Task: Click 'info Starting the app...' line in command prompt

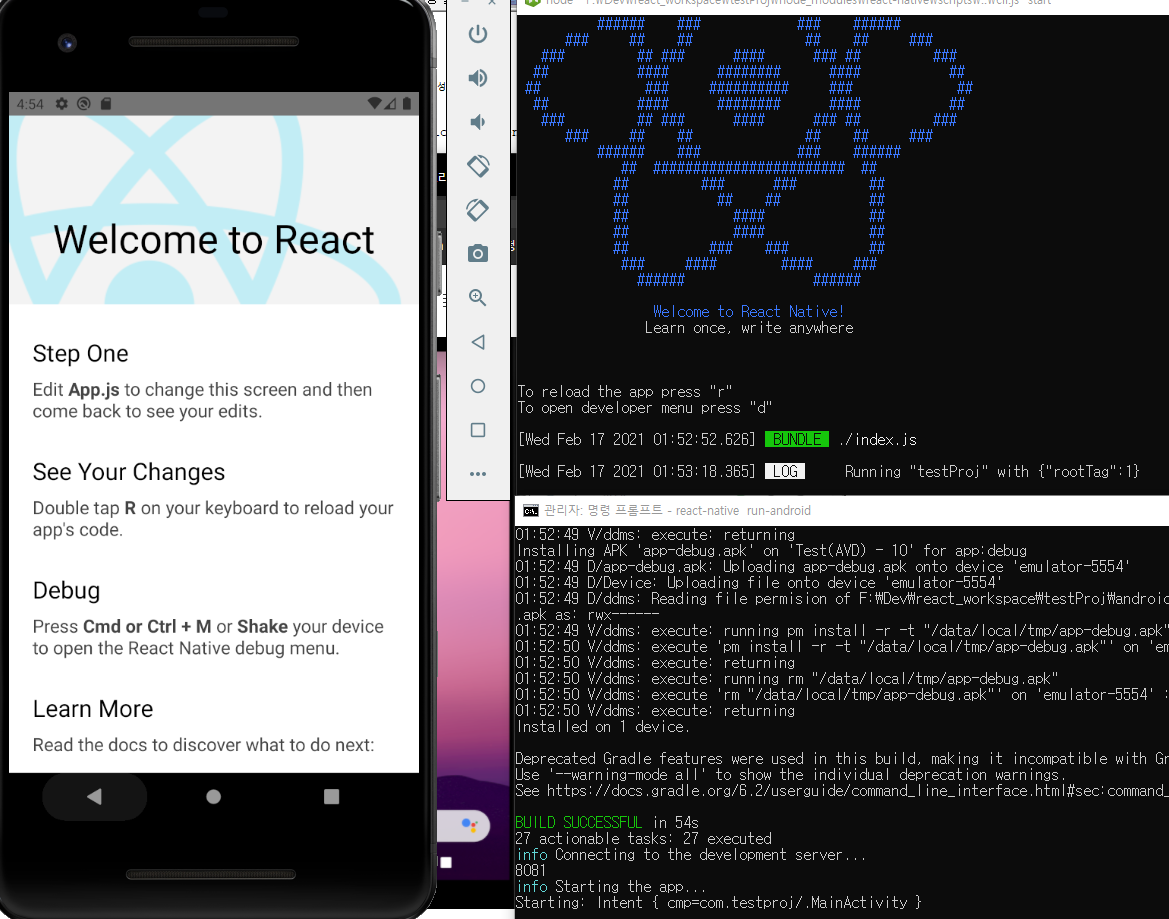Action: (611, 887)
